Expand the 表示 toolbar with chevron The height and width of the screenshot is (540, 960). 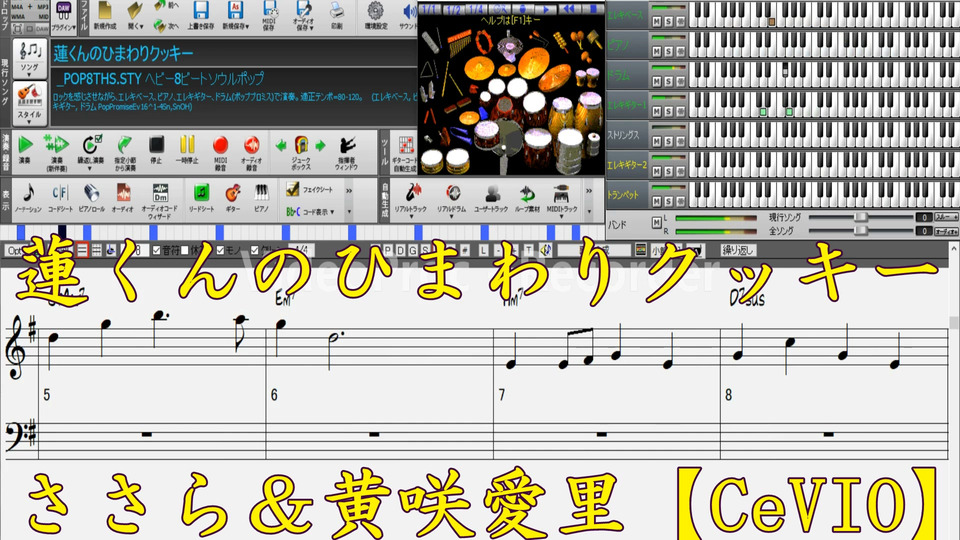pyautogui.click(x=349, y=191)
